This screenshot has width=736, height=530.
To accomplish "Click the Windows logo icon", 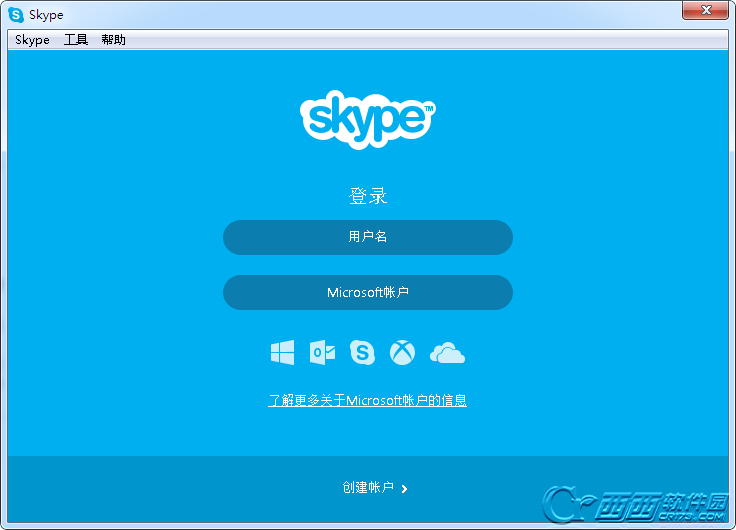I will click(283, 353).
